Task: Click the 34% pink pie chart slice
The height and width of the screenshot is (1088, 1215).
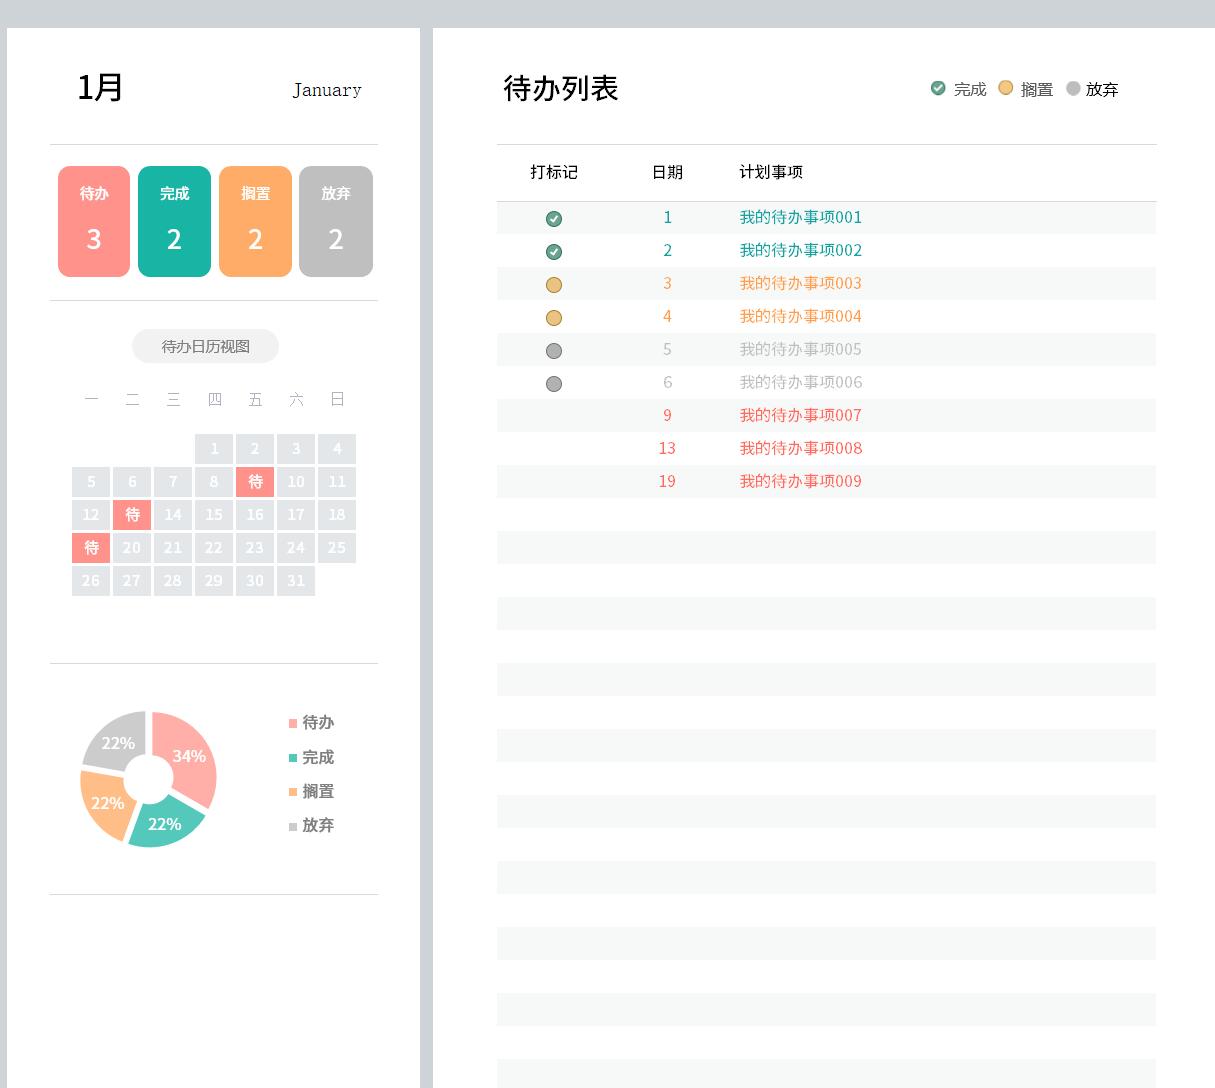Action: tap(189, 756)
